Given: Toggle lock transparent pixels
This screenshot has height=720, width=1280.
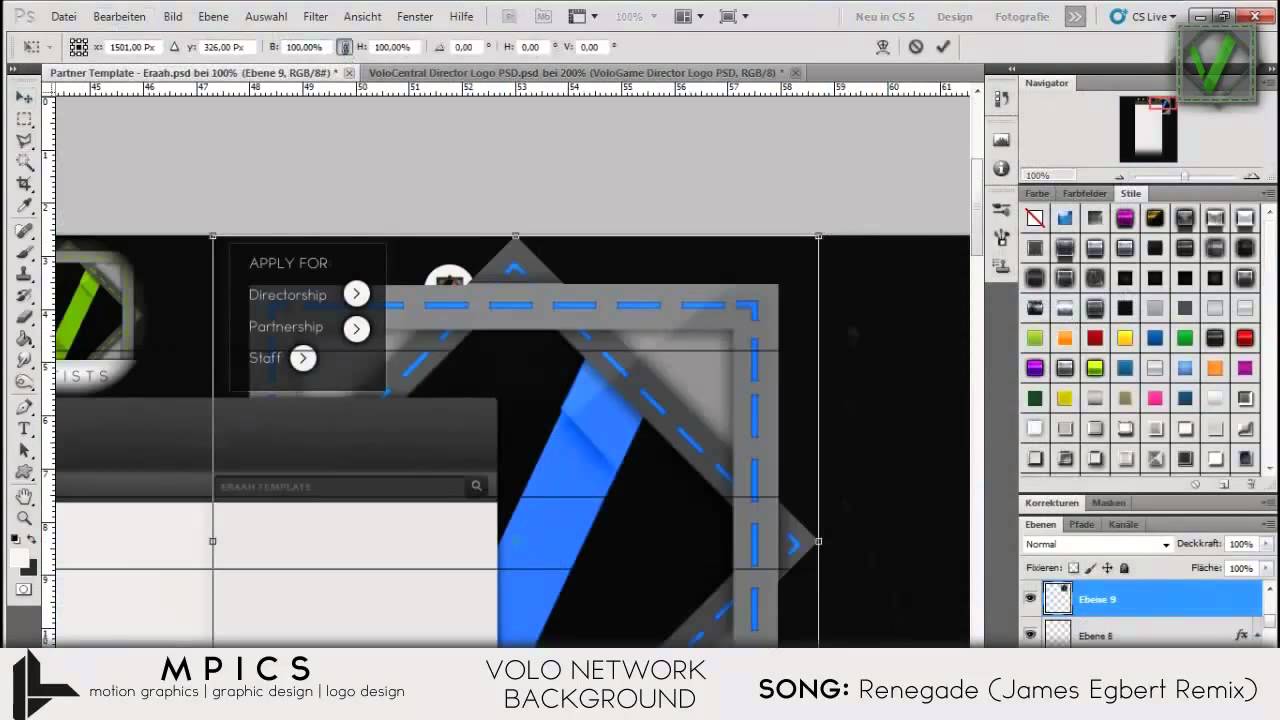Looking at the screenshot, I should click(x=1074, y=568).
